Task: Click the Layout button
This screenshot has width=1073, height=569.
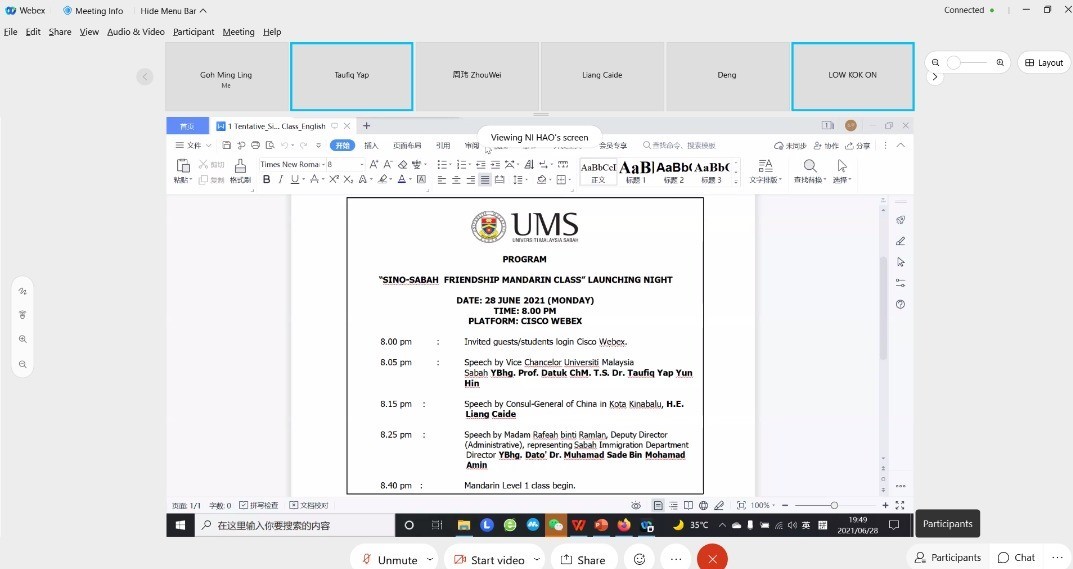Action: (x=1043, y=62)
